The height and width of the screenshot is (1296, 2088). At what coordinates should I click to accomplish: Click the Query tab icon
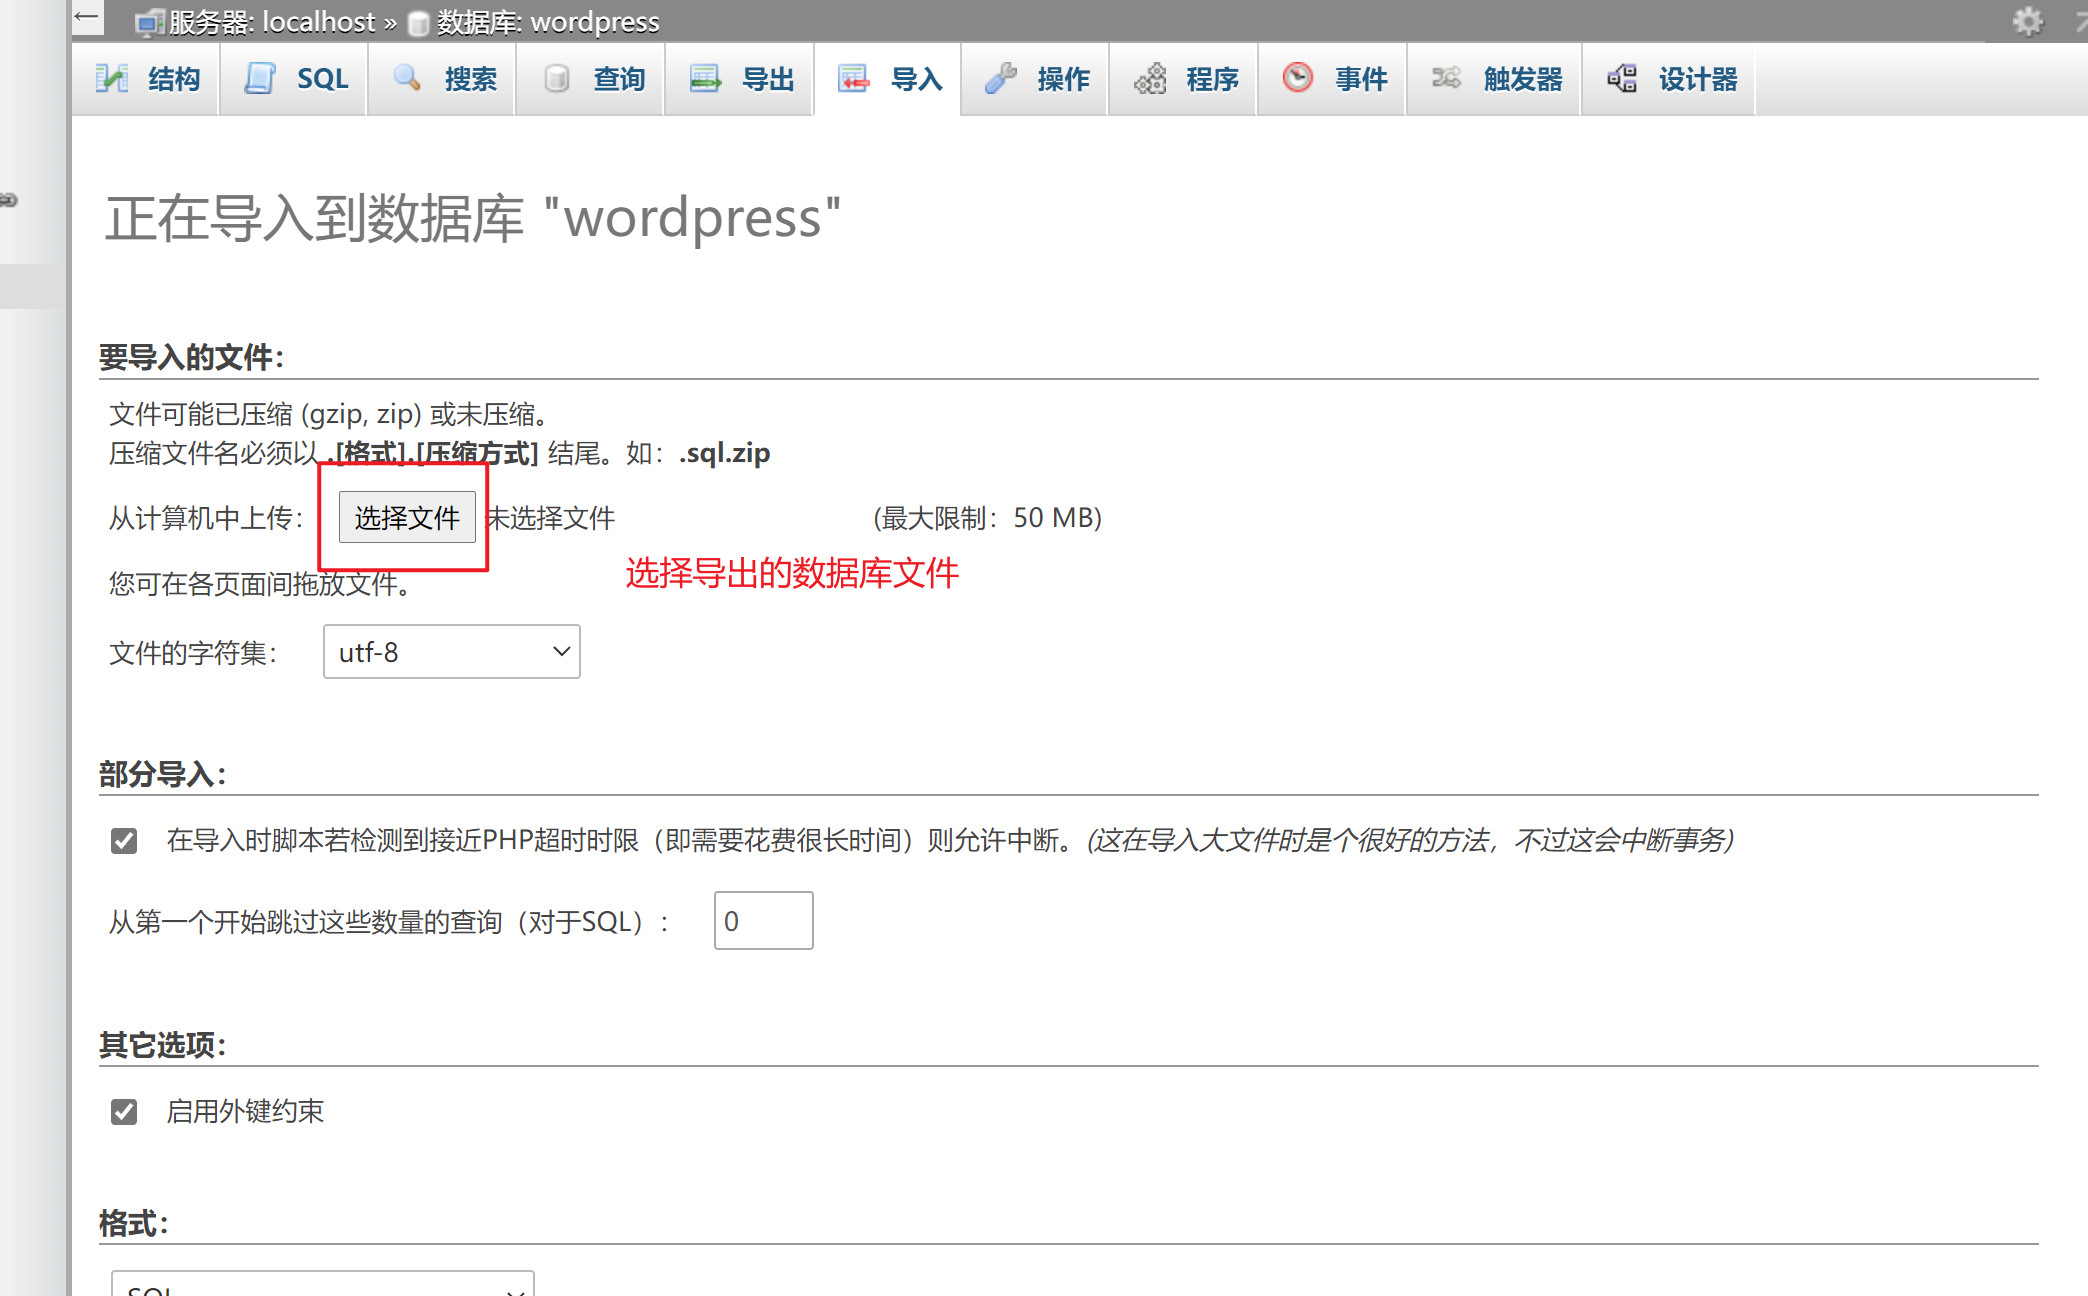click(557, 78)
